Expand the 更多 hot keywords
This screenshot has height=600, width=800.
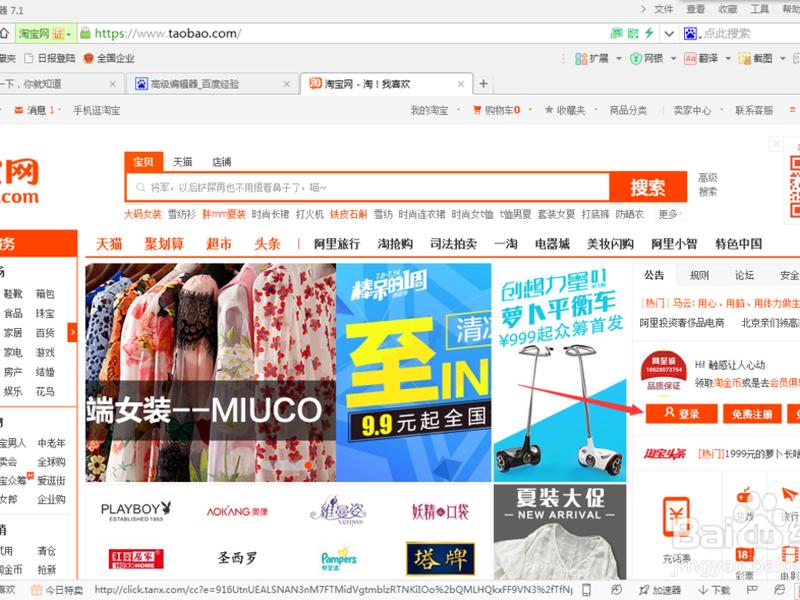coord(670,214)
